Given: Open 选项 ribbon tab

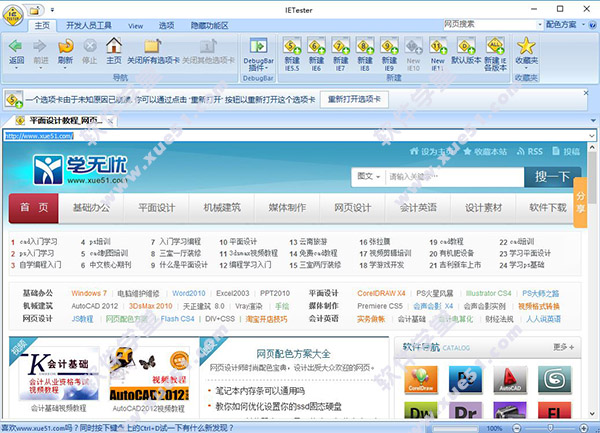Looking at the screenshot, I should (166, 26).
